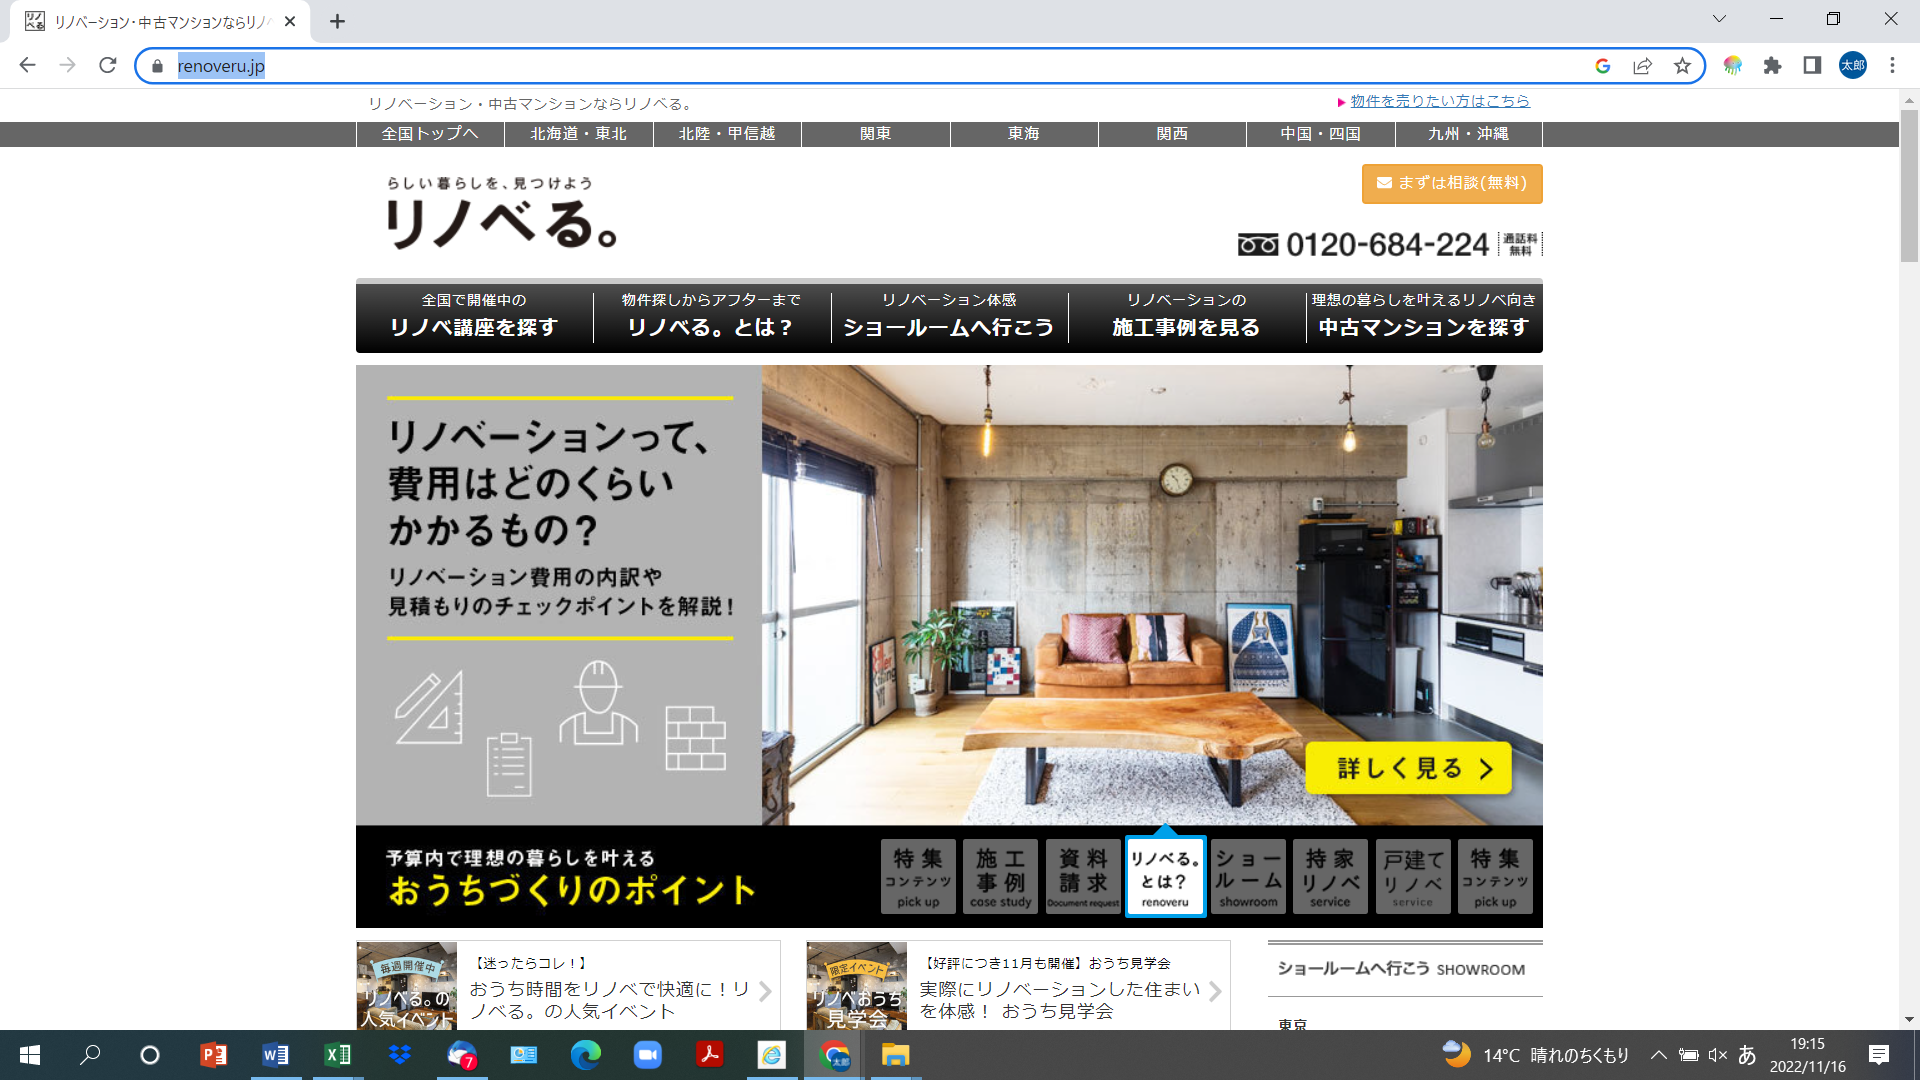Viewport: 1920px width, 1080px height.
Task: Select the ショールーム showroom slide thumbnail
Action: (1247, 877)
